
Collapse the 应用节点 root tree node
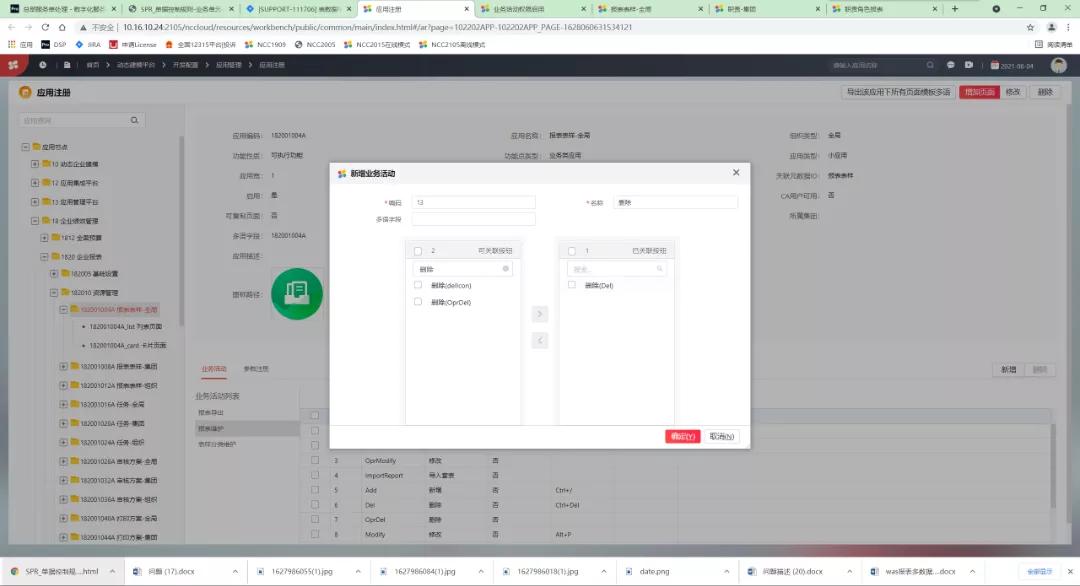[25, 147]
